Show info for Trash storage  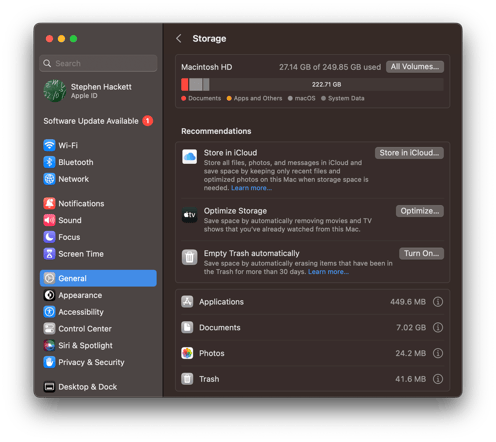tap(438, 379)
